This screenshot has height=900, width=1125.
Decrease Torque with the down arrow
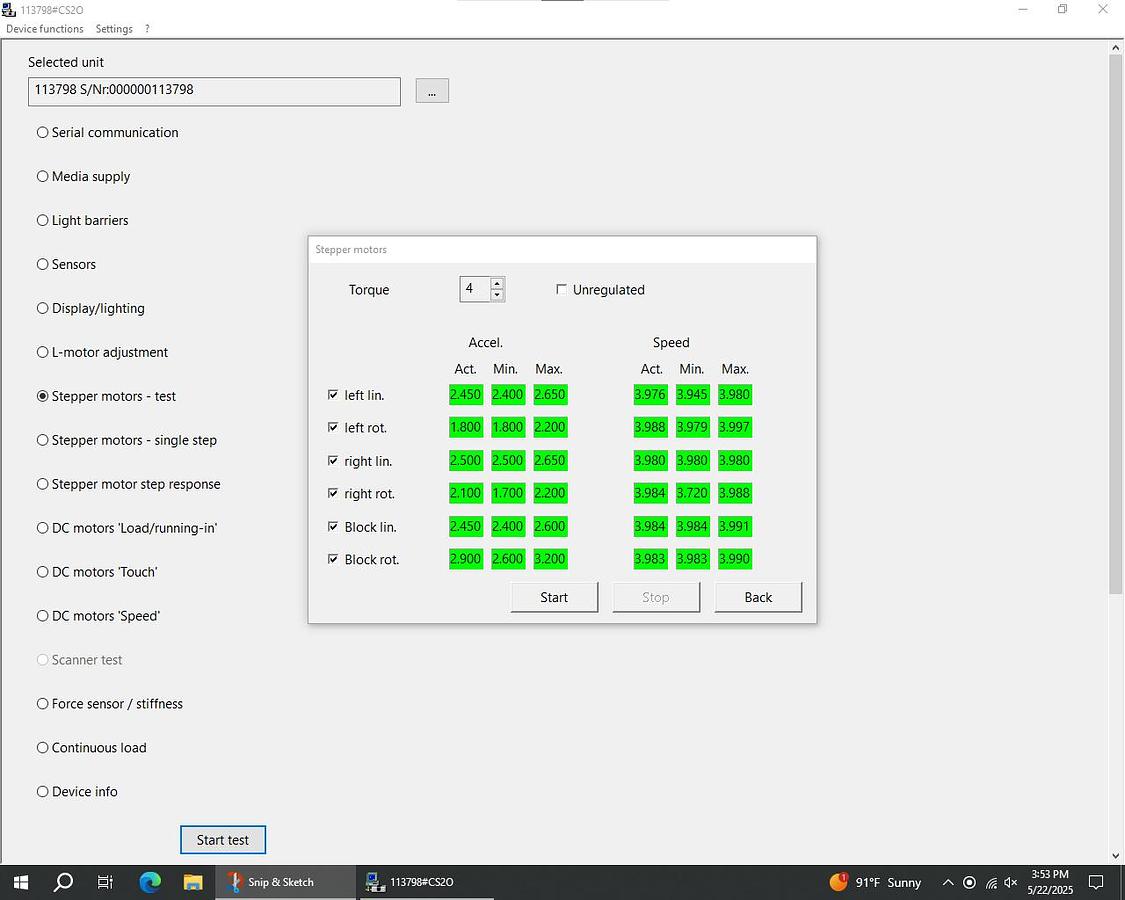point(497,296)
